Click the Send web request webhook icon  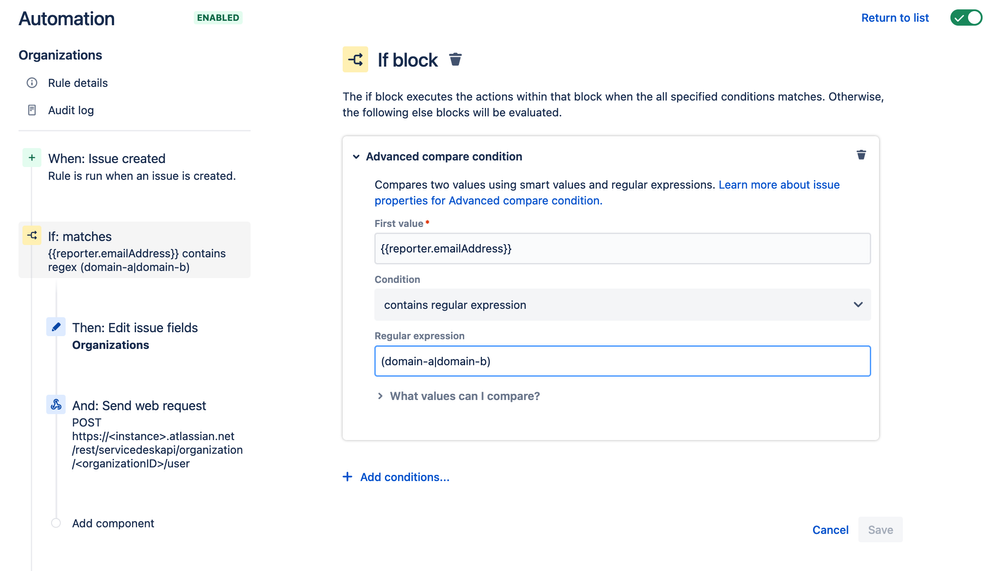pyautogui.click(x=56, y=405)
